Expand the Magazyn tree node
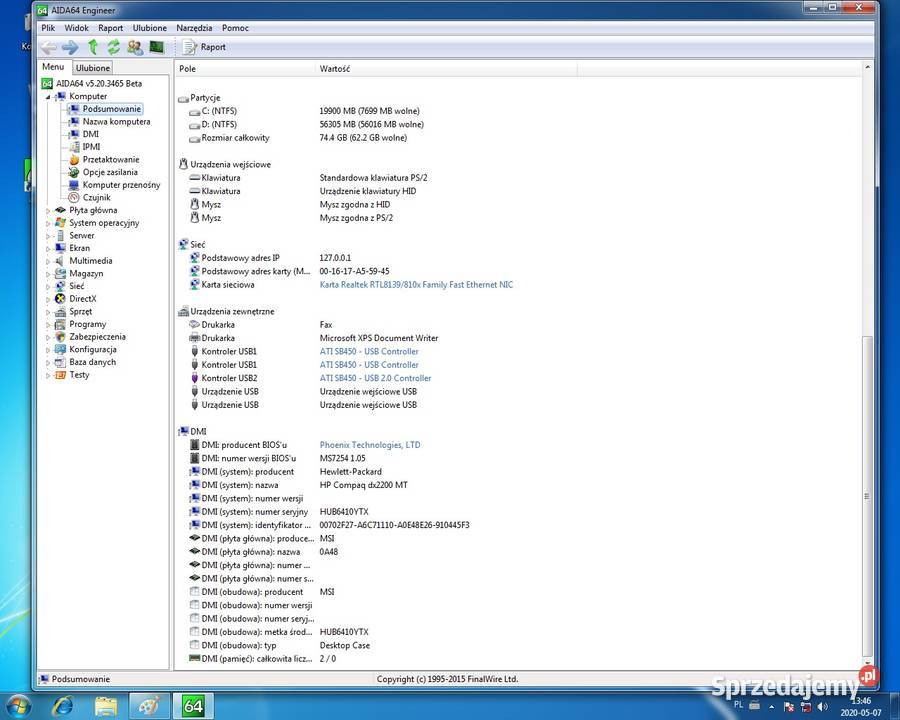900x720 pixels. click(48, 274)
